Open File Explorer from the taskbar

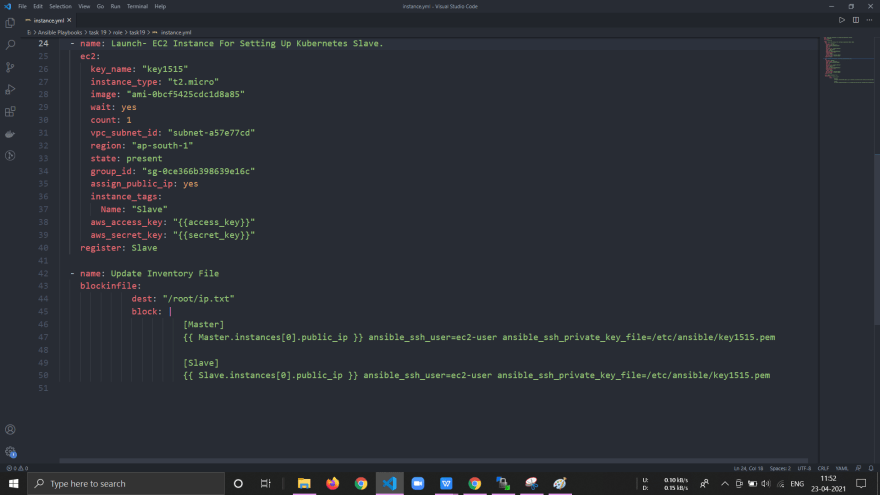[x=304, y=483]
